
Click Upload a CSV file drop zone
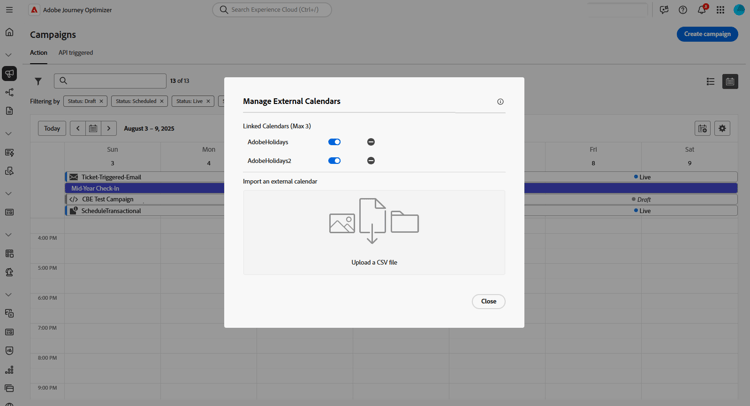pyautogui.click(x=374, y=233)
